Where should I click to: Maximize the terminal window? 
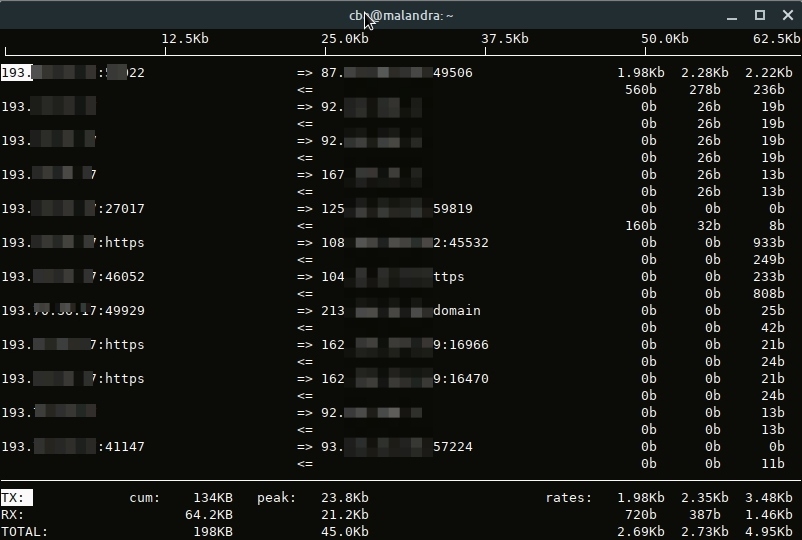click(x=759, y=15)
